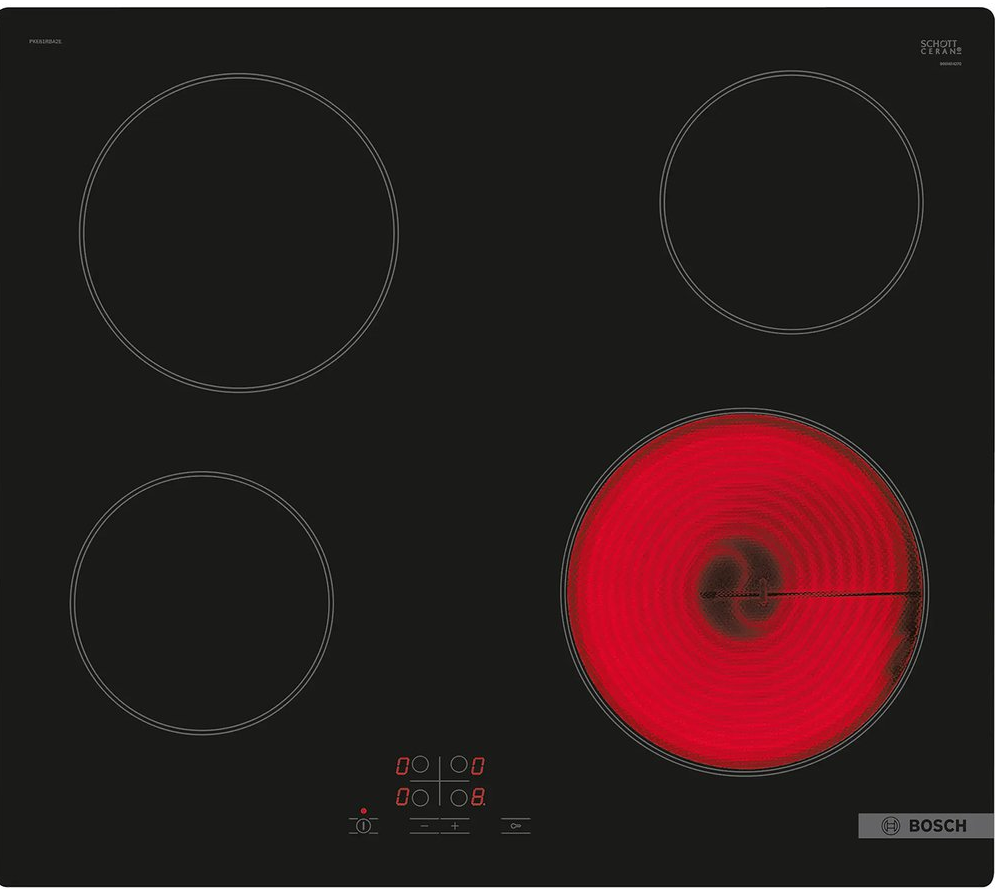Click the bottom-left cooking zone ring
This screenshot has height=889, width=995.
click(x=202, y=602)
